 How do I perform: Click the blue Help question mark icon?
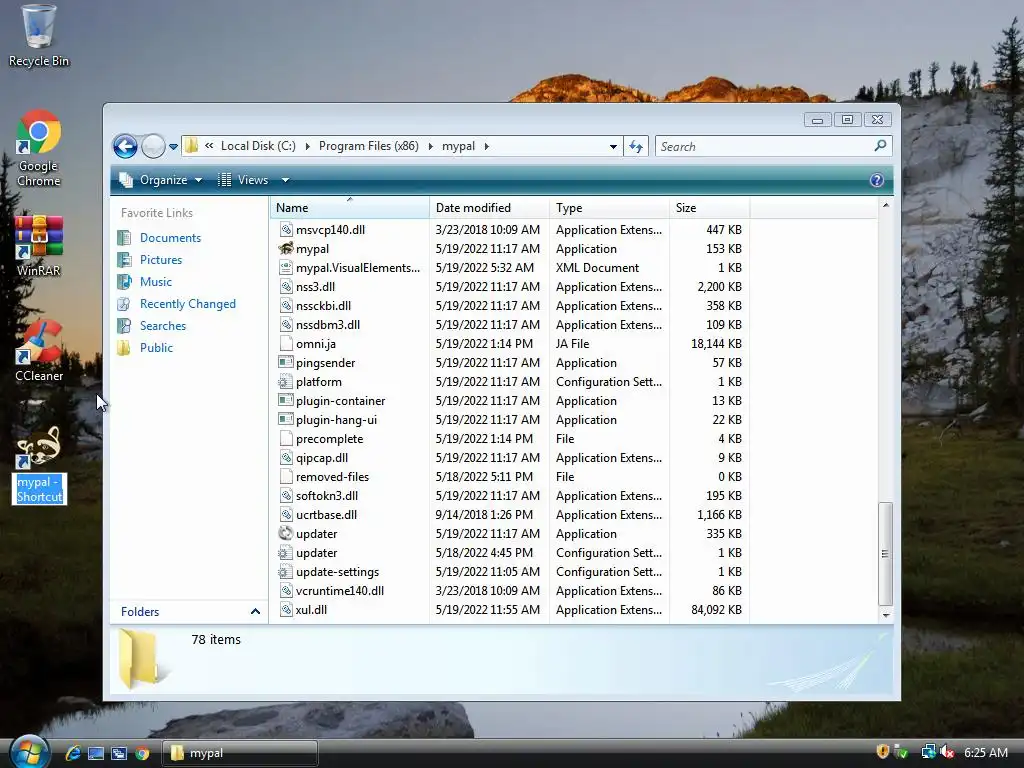coord(876,180)
